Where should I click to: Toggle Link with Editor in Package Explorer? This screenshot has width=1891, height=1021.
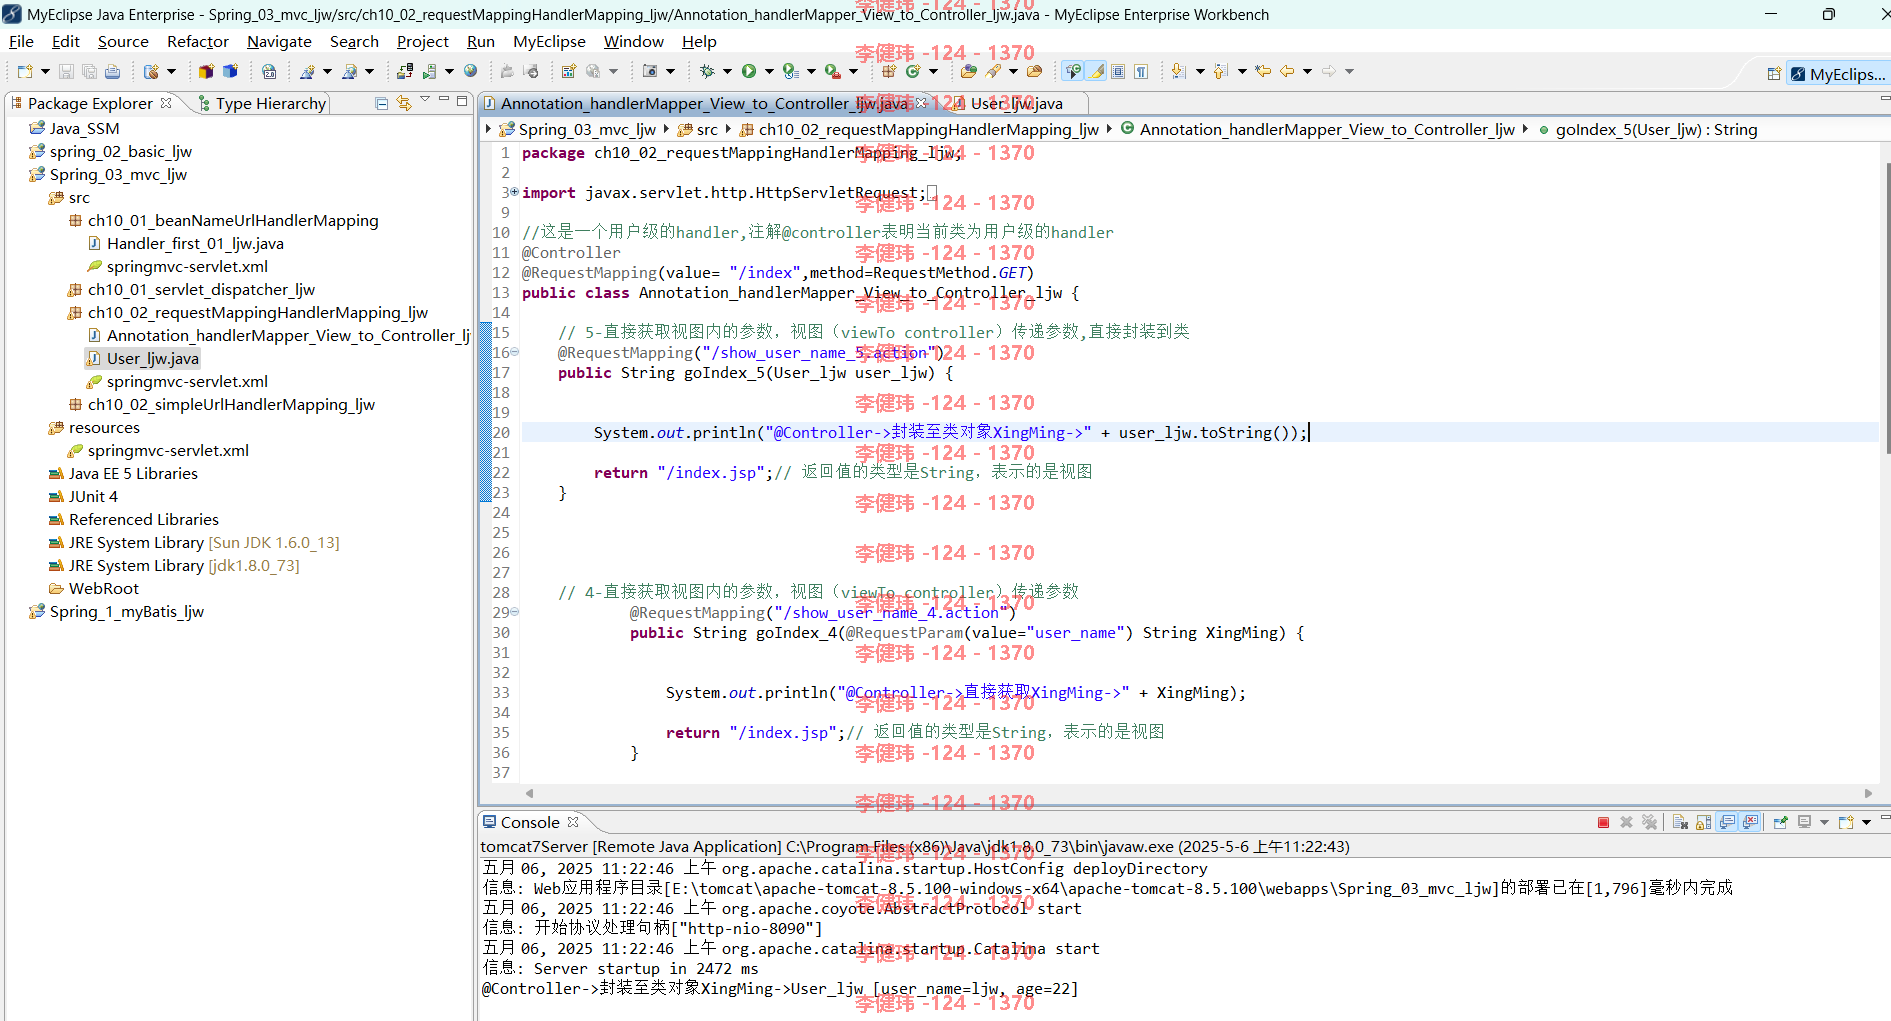click(404, 103)
